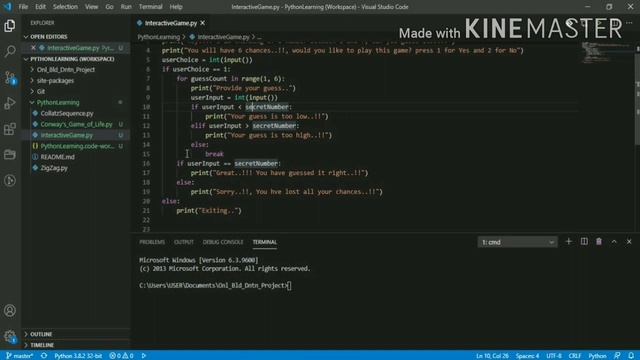
Task: Select Python 3.8.2 32-bit interpreter in status bar
Action: click(x=78, y=356)
